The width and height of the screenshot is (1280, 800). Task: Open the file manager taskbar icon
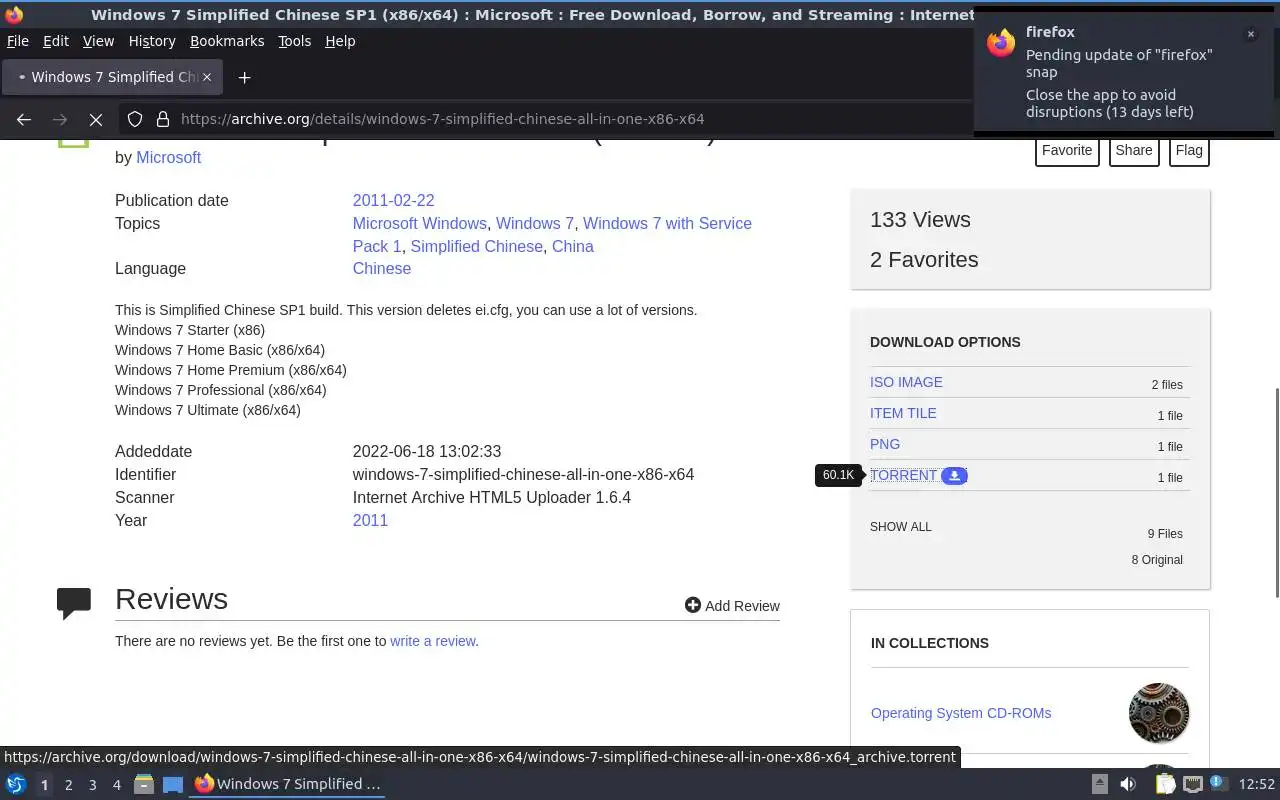point(144,784)
